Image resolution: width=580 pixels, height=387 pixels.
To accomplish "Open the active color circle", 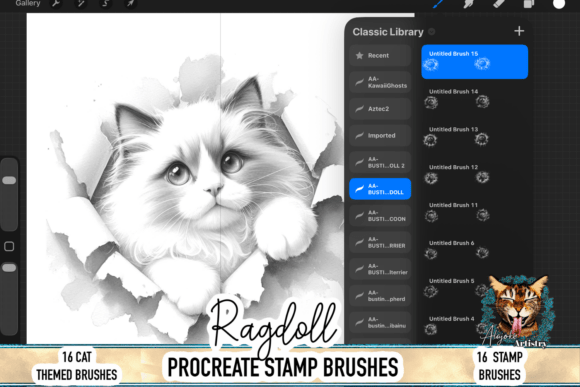I will point(559,4).
